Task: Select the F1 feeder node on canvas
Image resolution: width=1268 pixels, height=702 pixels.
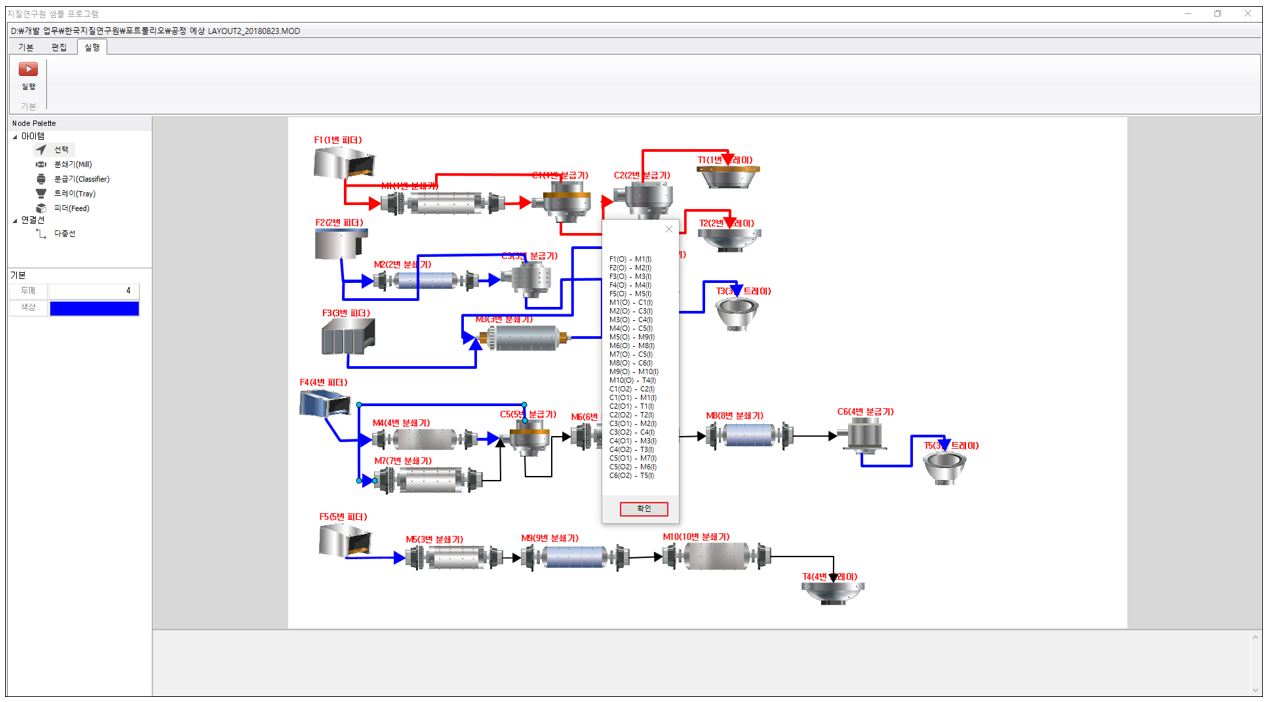Action: click(x=345, y=162)
